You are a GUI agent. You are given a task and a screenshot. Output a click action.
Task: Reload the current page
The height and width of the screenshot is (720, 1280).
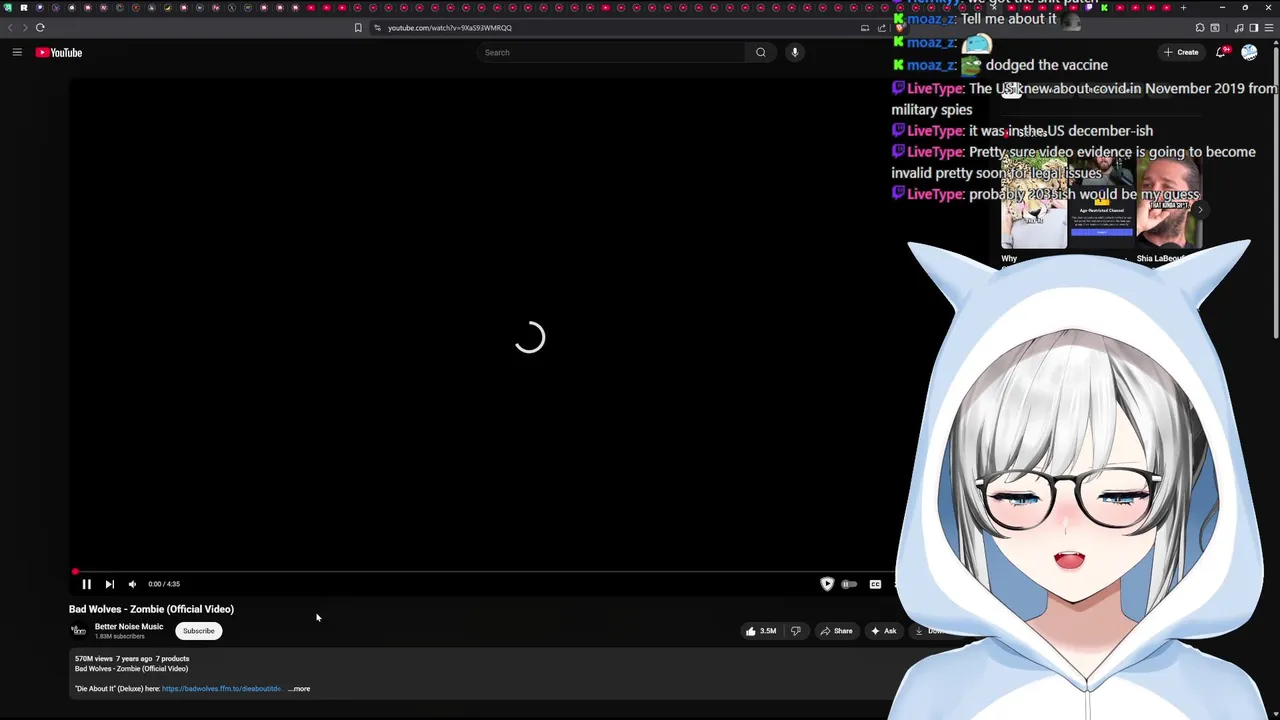(40, 28)
